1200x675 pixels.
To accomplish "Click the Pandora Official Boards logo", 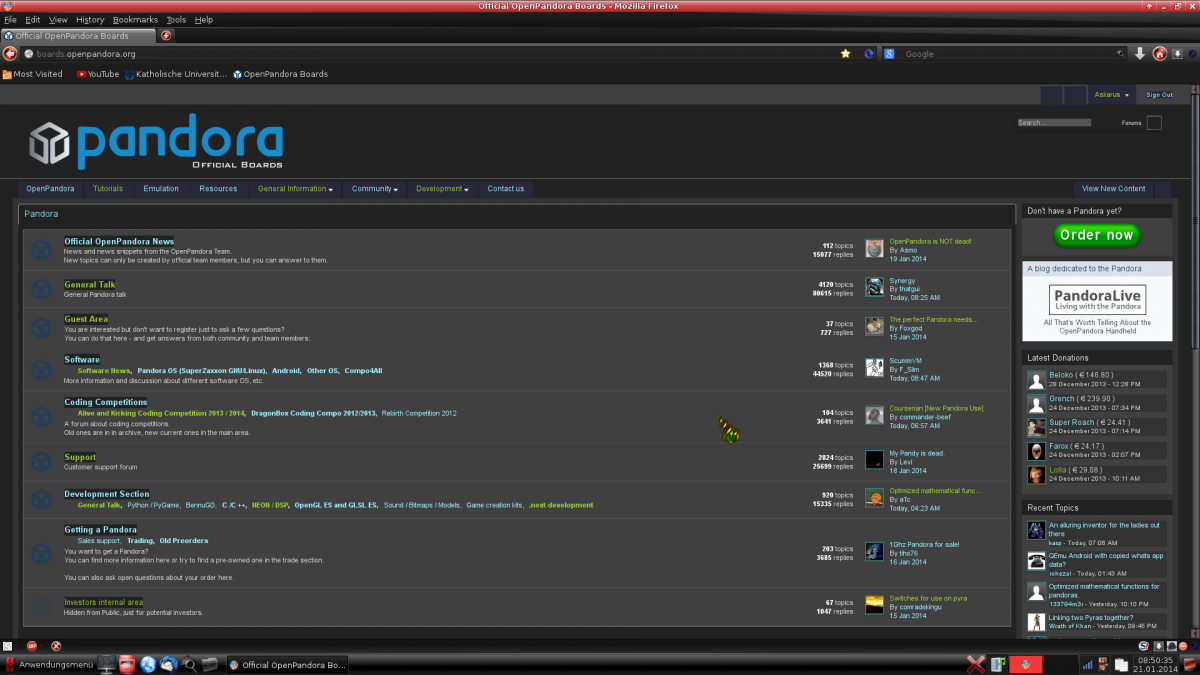I will (156, 142).
